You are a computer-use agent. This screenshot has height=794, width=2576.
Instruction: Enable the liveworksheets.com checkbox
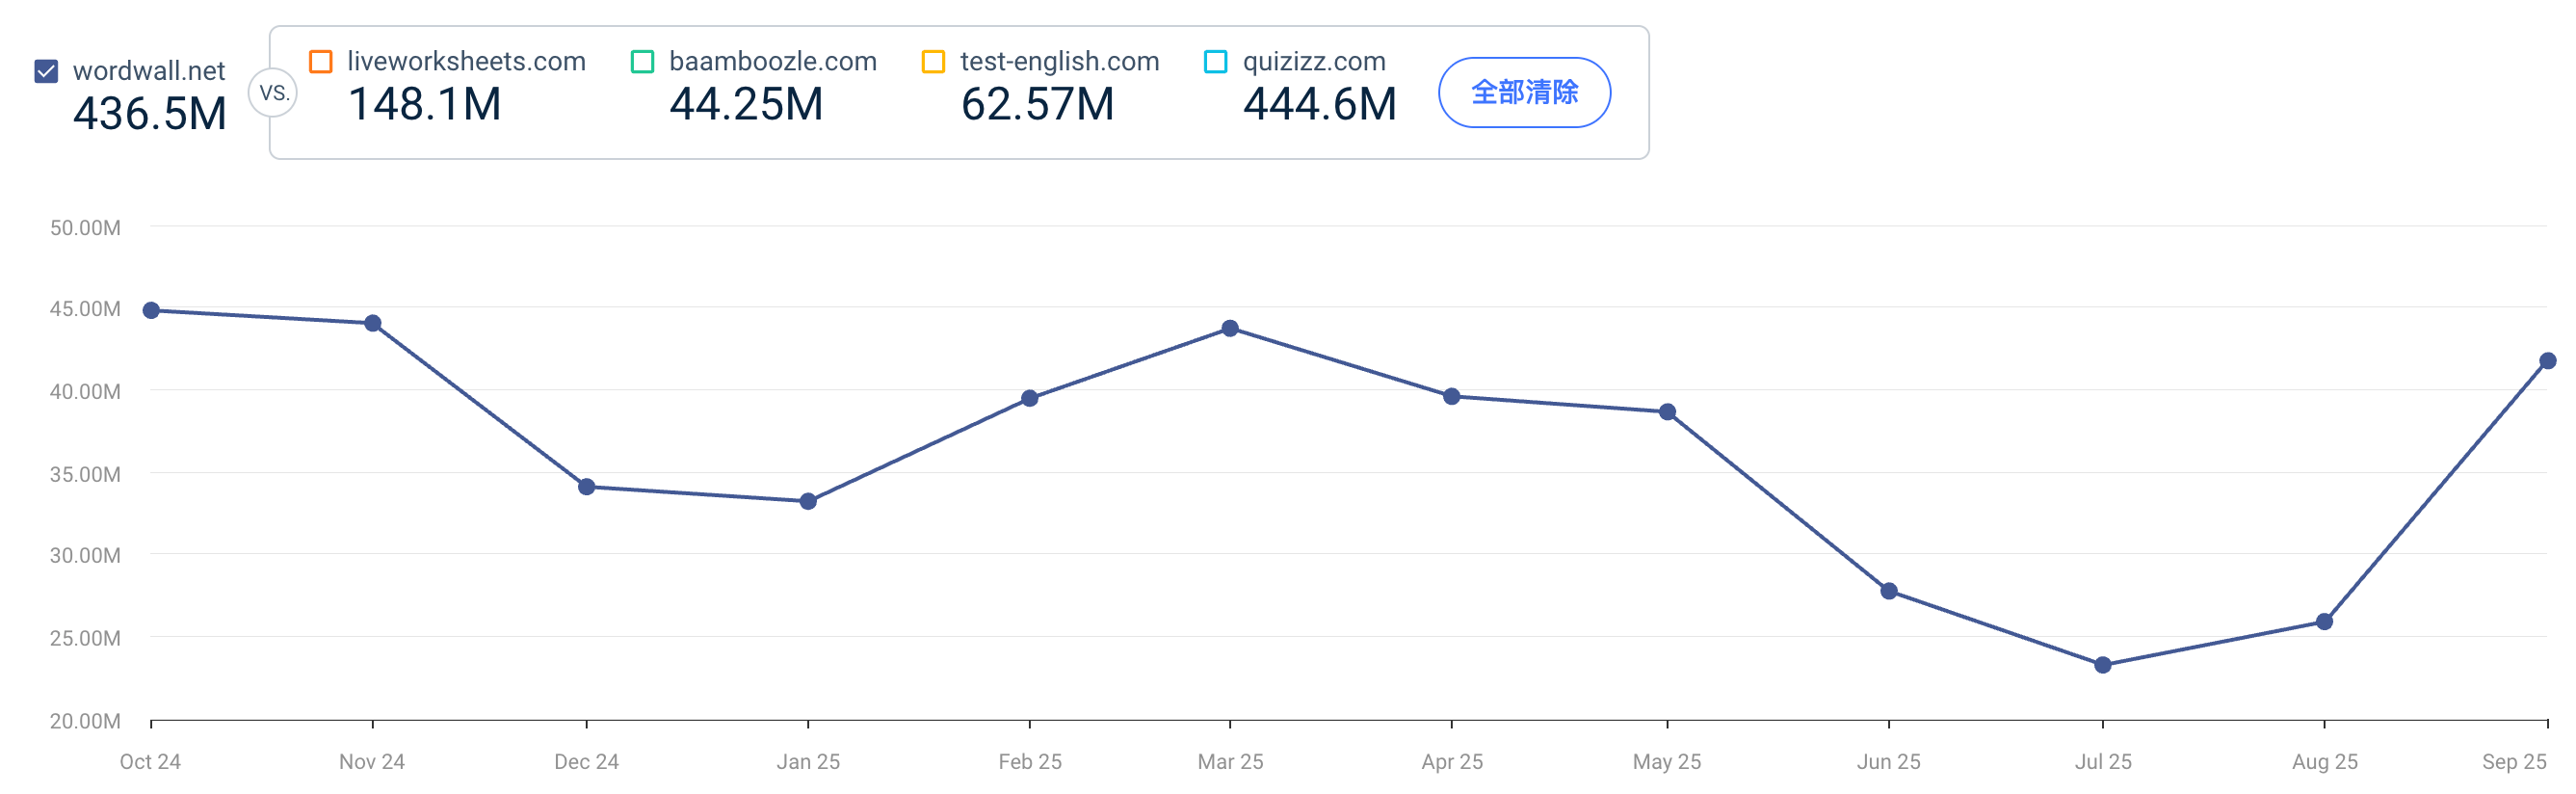(x=321, y=62)
